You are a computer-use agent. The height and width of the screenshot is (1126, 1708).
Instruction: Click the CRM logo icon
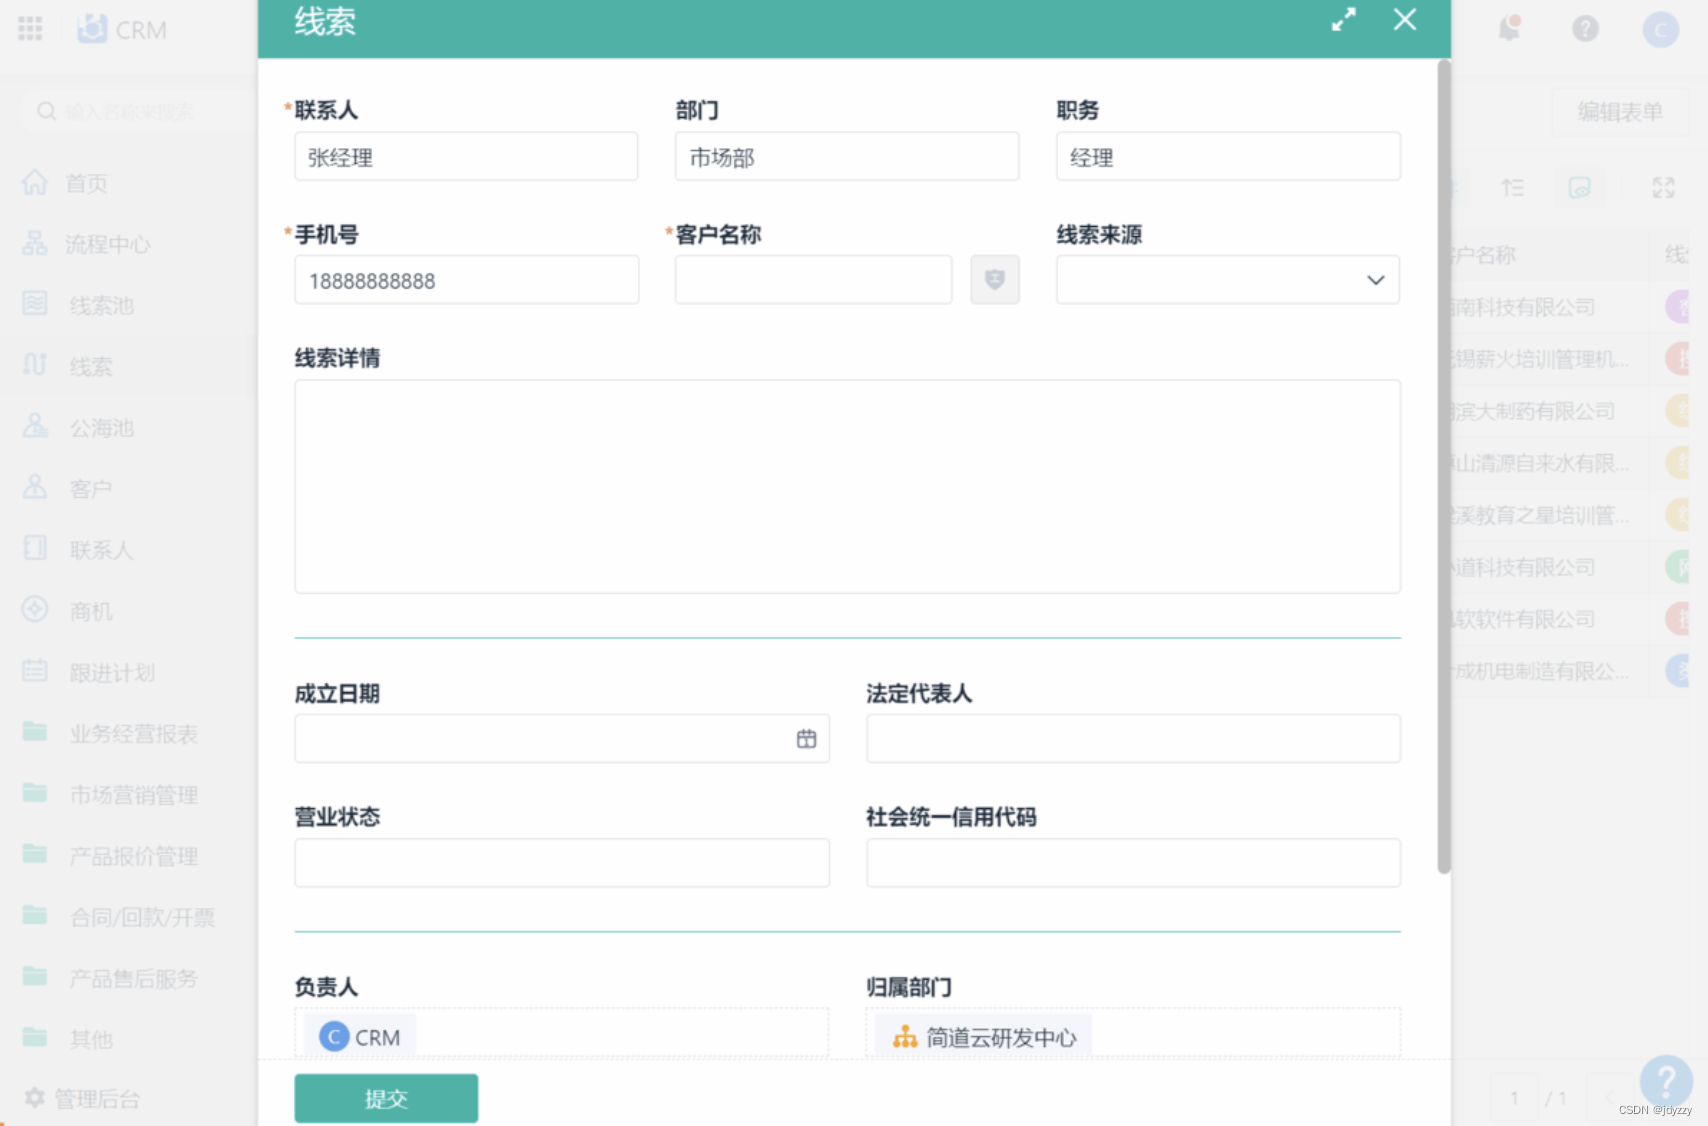tap(92, 29)
